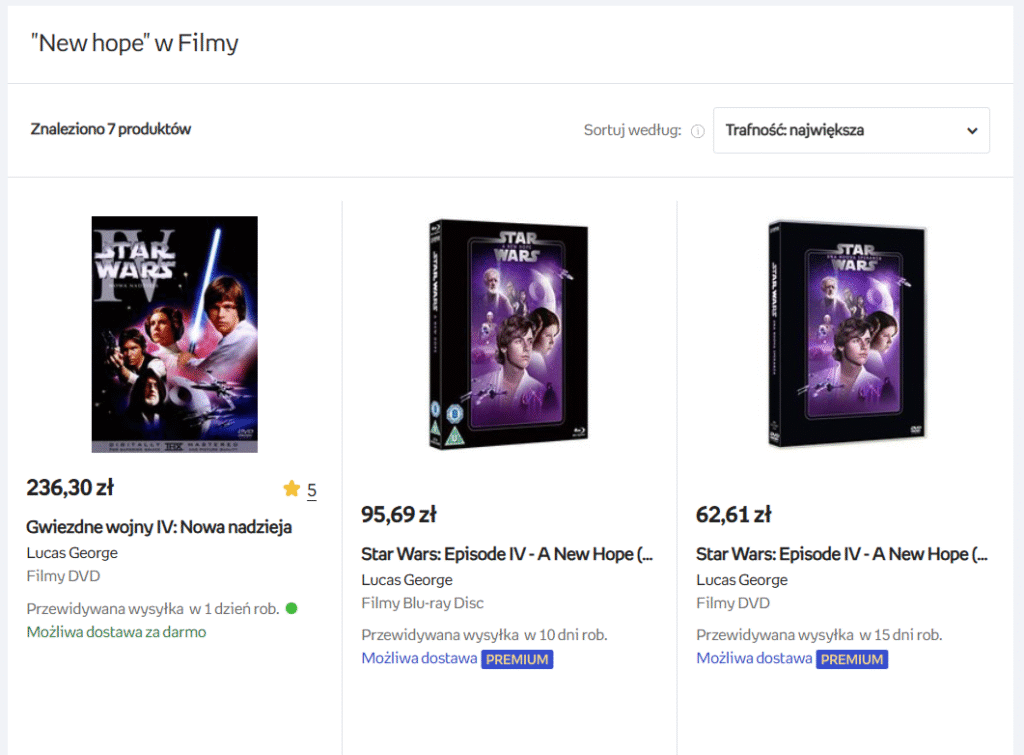Viewport: 1024px width, 755px height.
Task: Open Gwiezdne wojny IV: Nowa nadzieja cover
Action: coord(174,334)
